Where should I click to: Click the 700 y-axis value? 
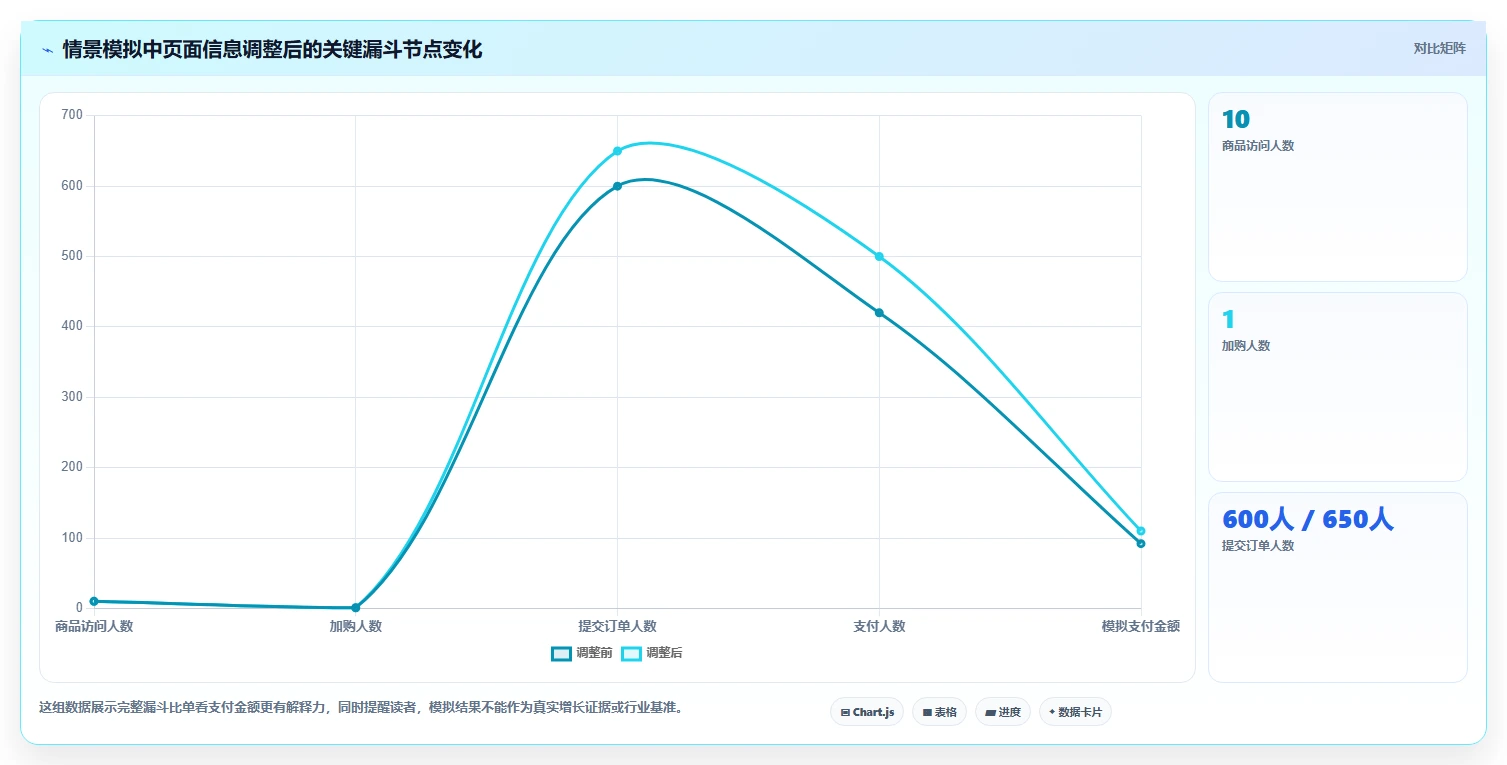pyautogui.click(x=72, y=115)
